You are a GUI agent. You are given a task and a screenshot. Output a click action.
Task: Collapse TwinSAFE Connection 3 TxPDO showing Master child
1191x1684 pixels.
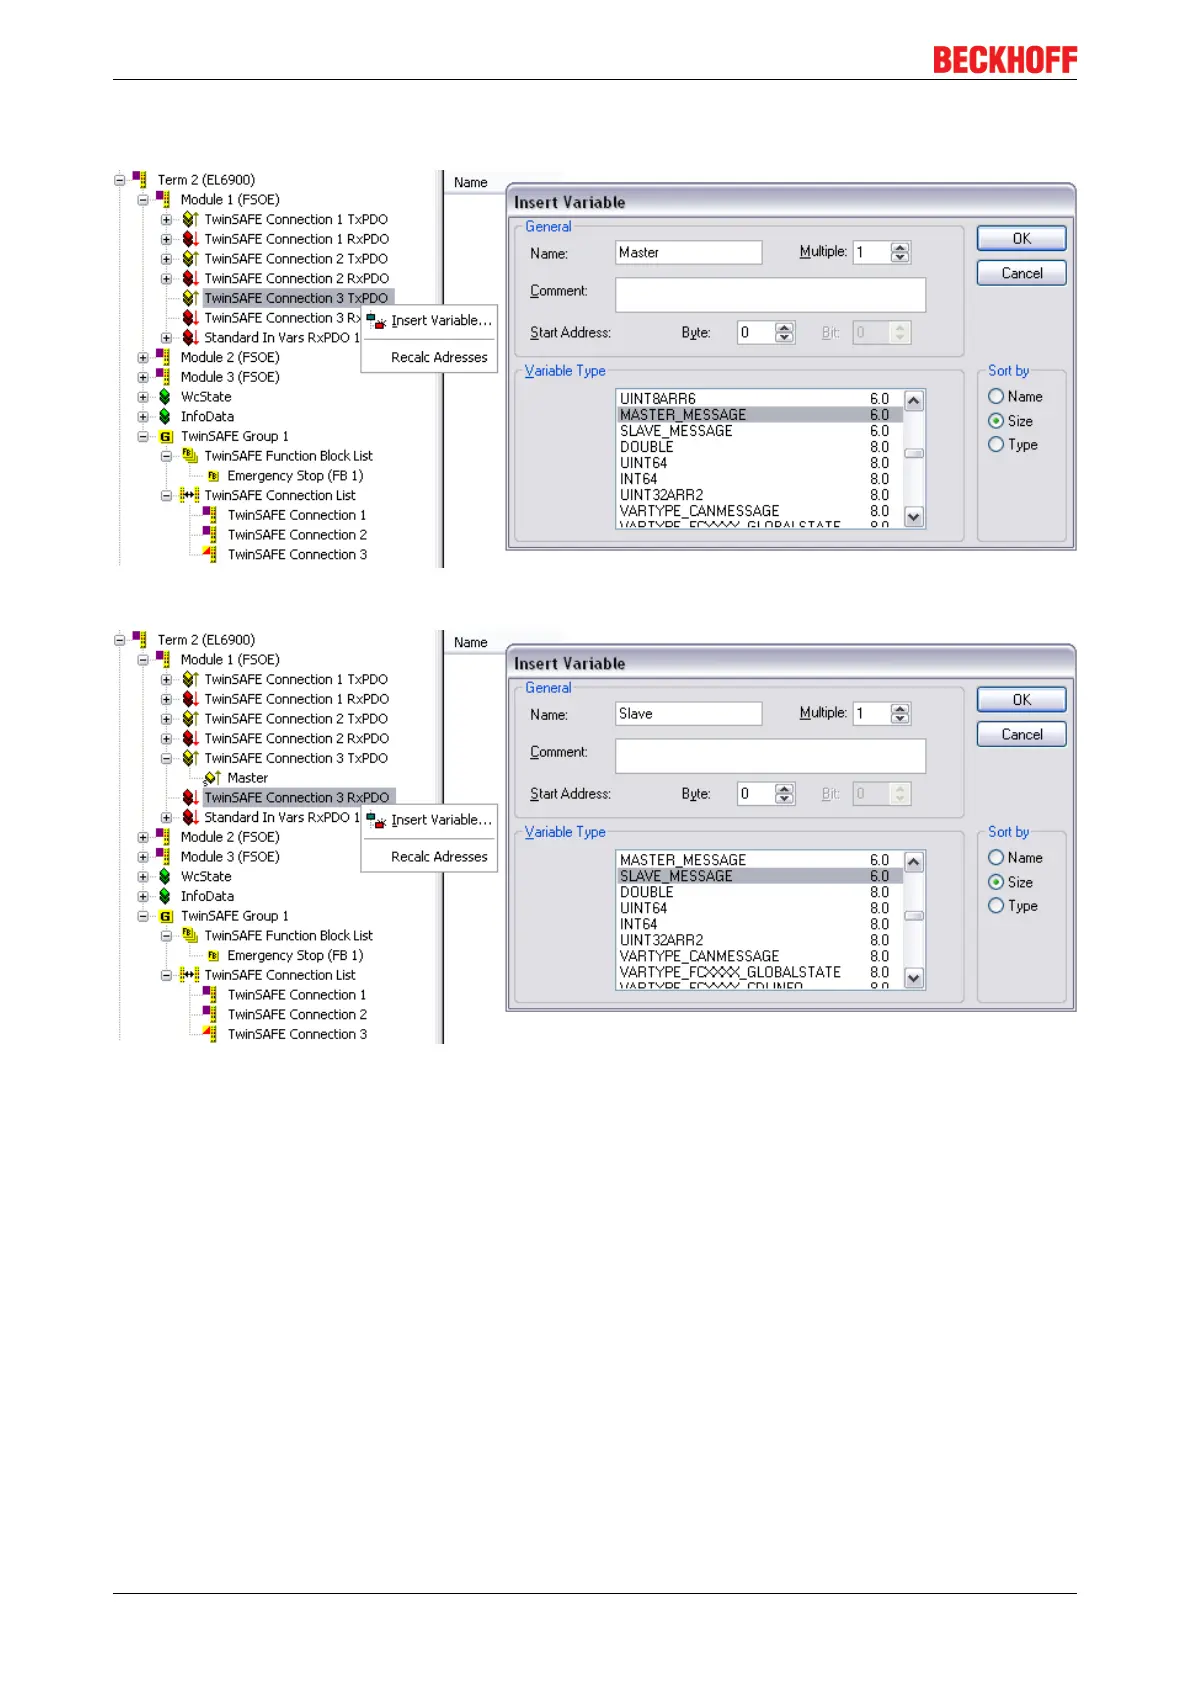tap(167, 758)
